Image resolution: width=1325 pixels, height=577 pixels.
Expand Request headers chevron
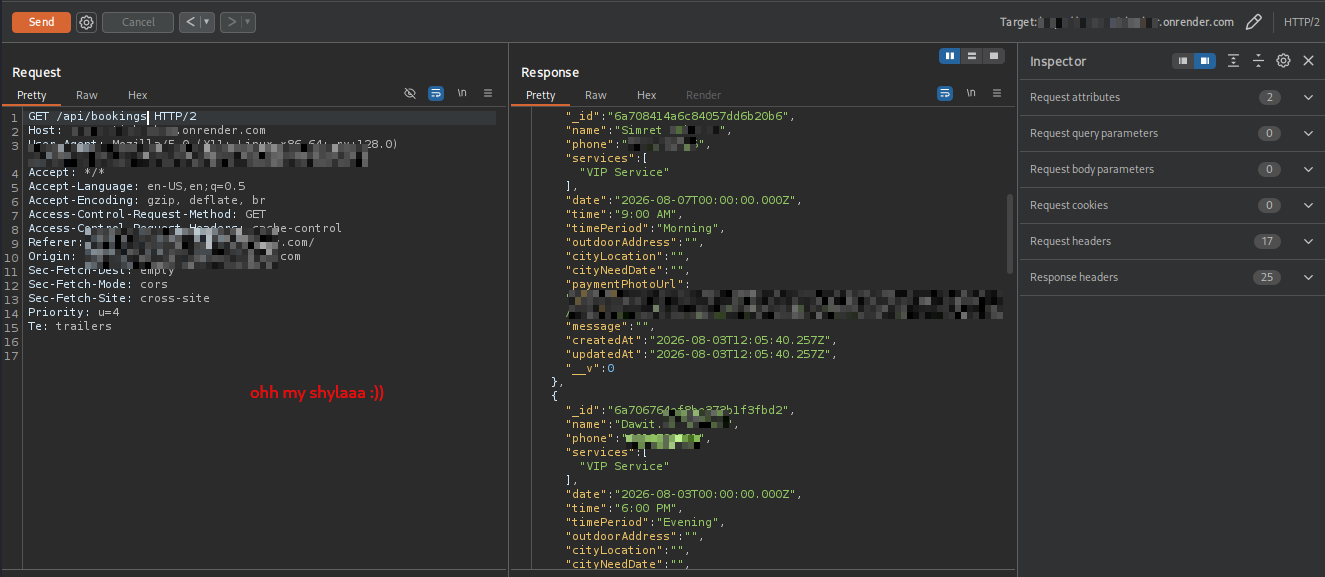1308,241
